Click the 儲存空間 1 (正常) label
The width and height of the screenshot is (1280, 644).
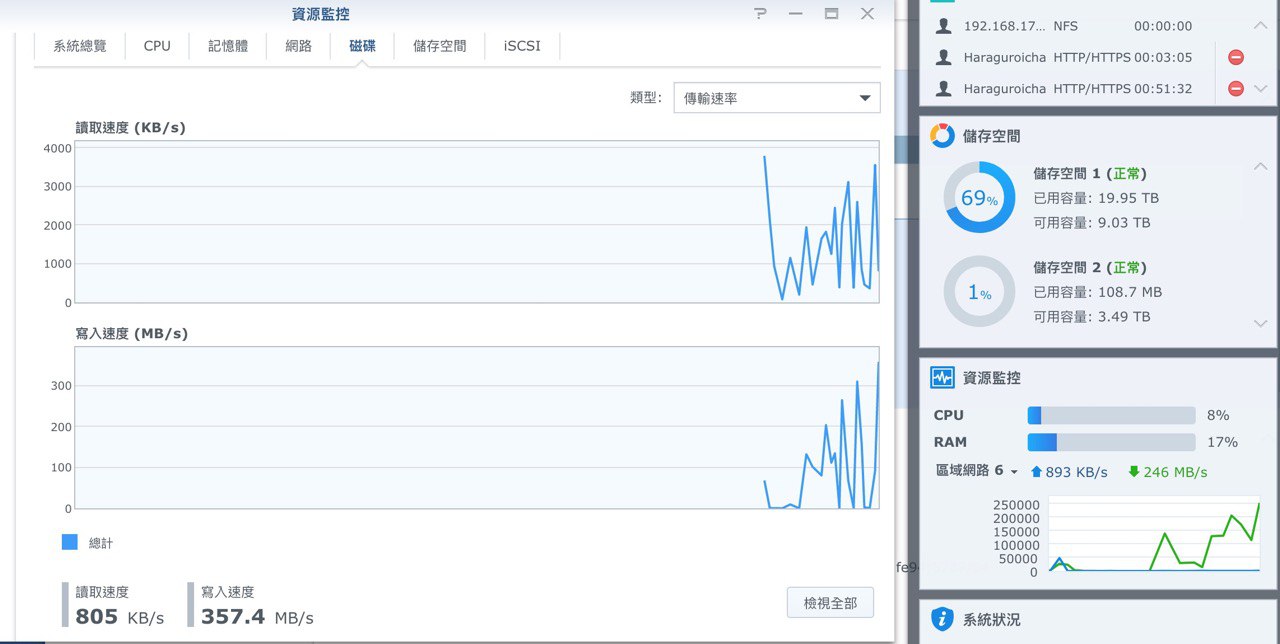click(x=1089, y=174)
